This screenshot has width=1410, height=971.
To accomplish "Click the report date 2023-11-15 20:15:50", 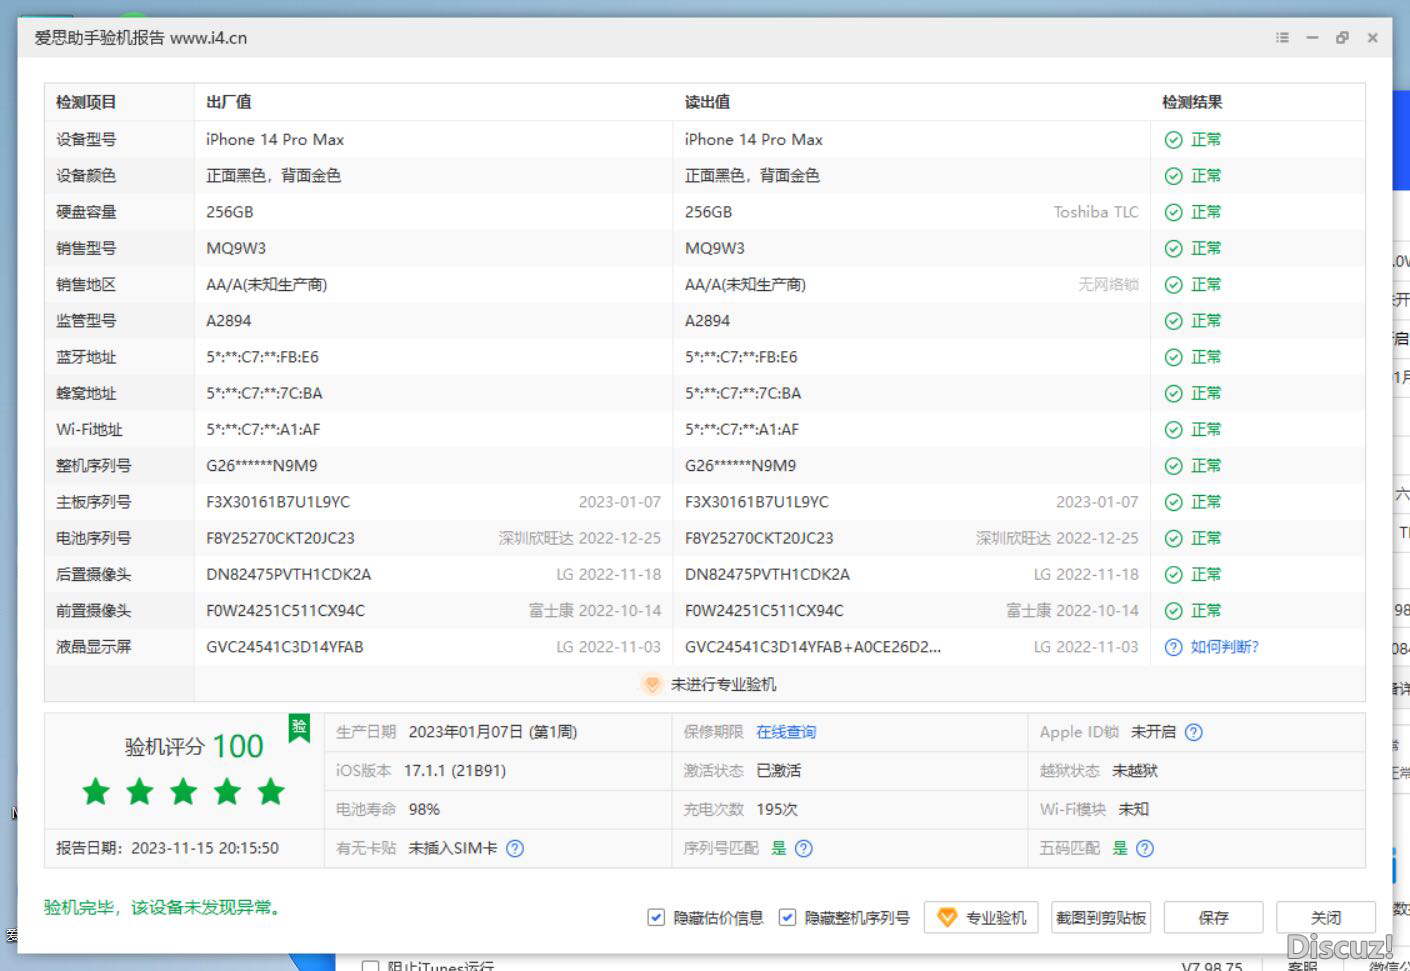I will (x=205, y=848).
